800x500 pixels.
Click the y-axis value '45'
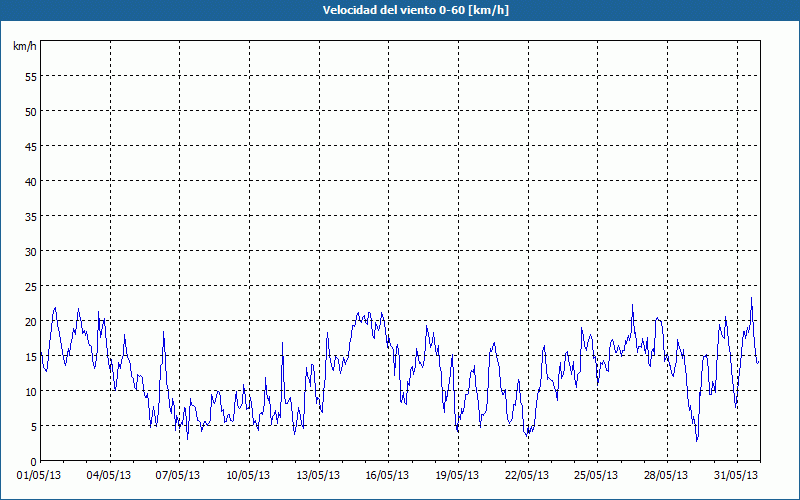[x=31, y=146]
